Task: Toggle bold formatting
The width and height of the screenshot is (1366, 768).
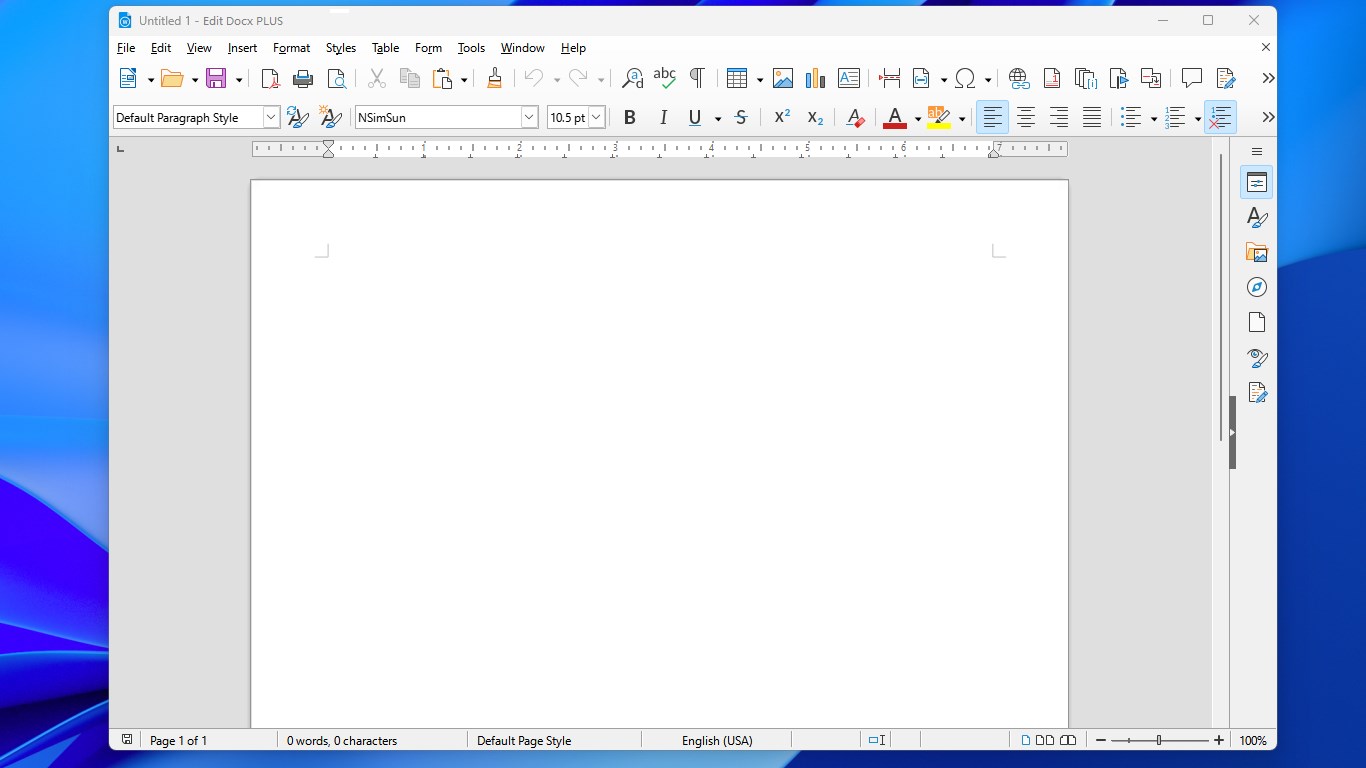Action: (x=629, y=117)
